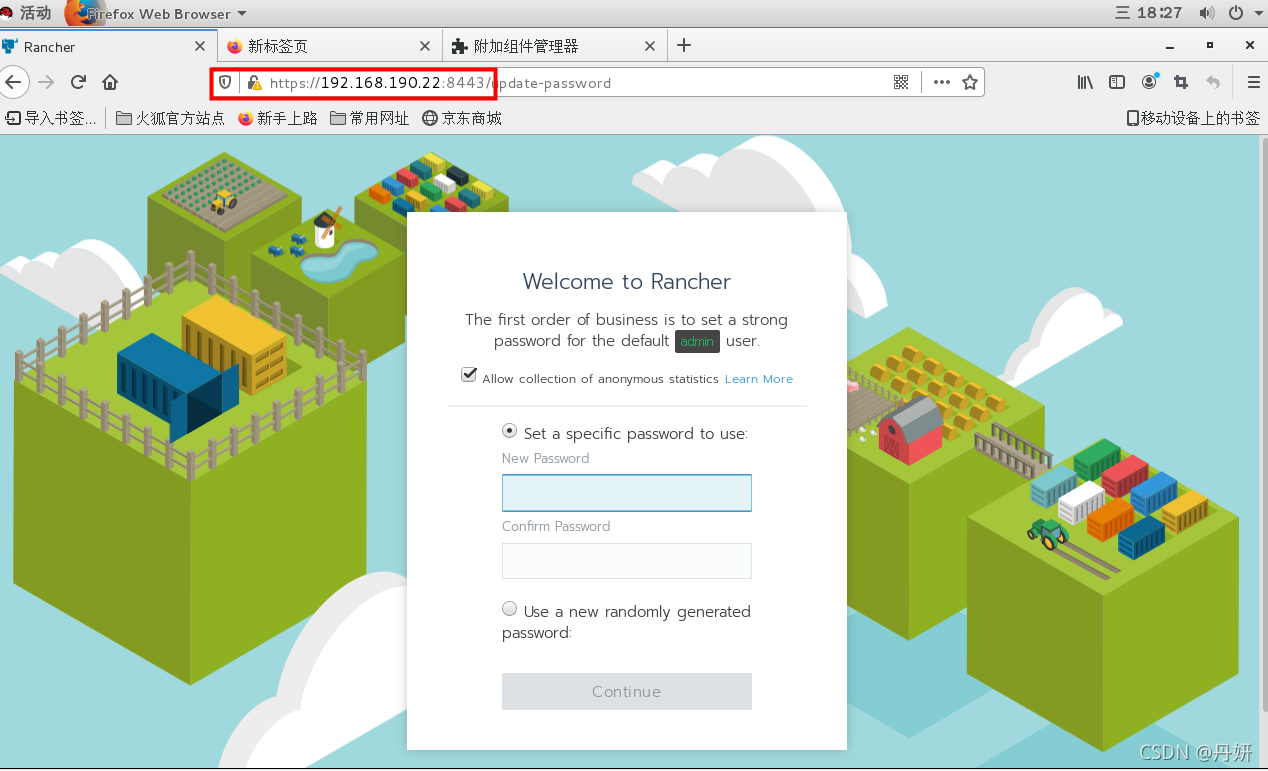
Task: Close the Rancher tab
Action: click(x=200, y=46)
